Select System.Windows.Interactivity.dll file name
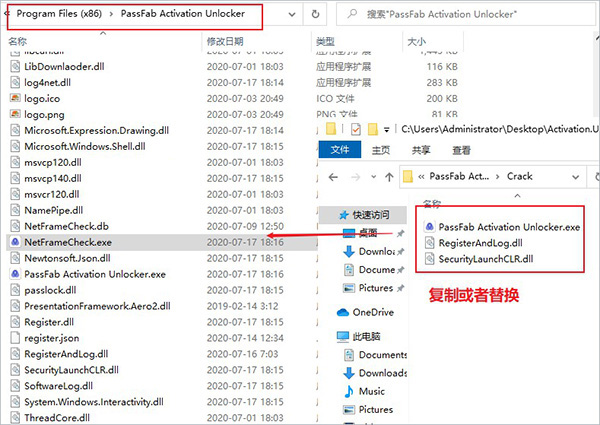Viewport: 600px width, 425px height. tap(94, 402)
